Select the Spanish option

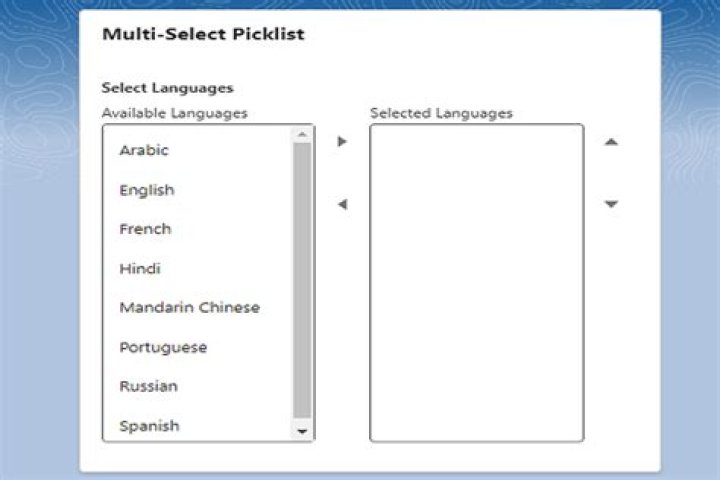tap(149, 426)
